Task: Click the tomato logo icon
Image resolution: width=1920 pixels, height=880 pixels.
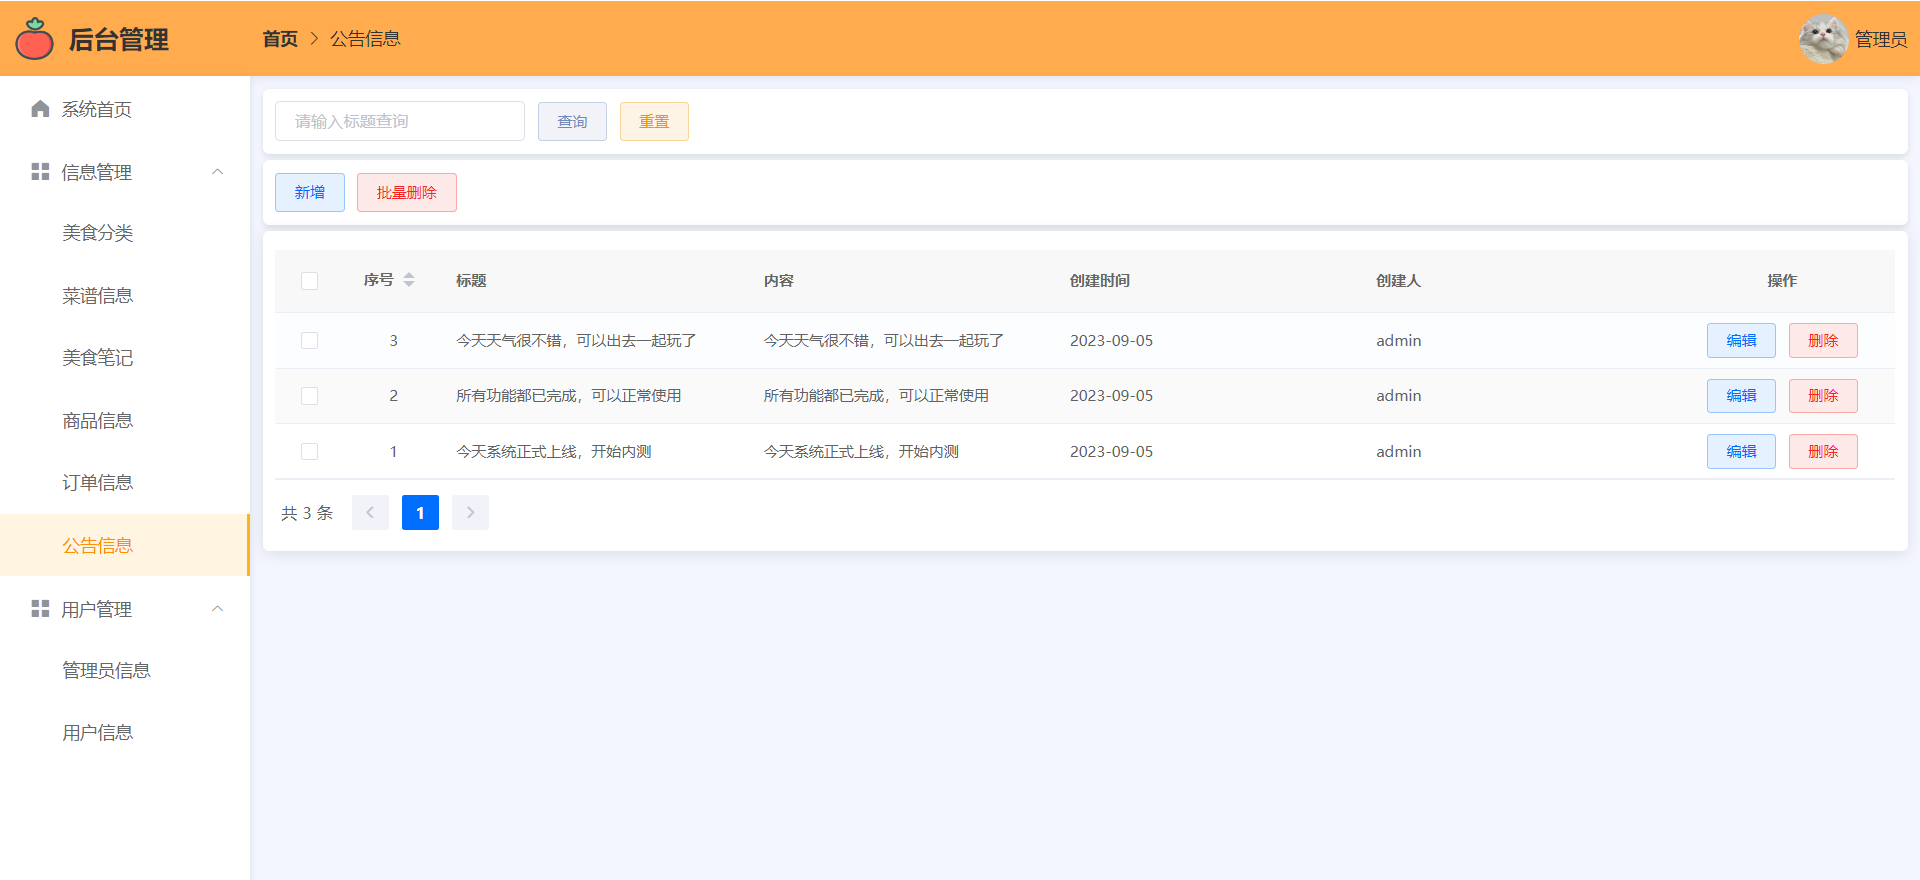Action: 35,39
